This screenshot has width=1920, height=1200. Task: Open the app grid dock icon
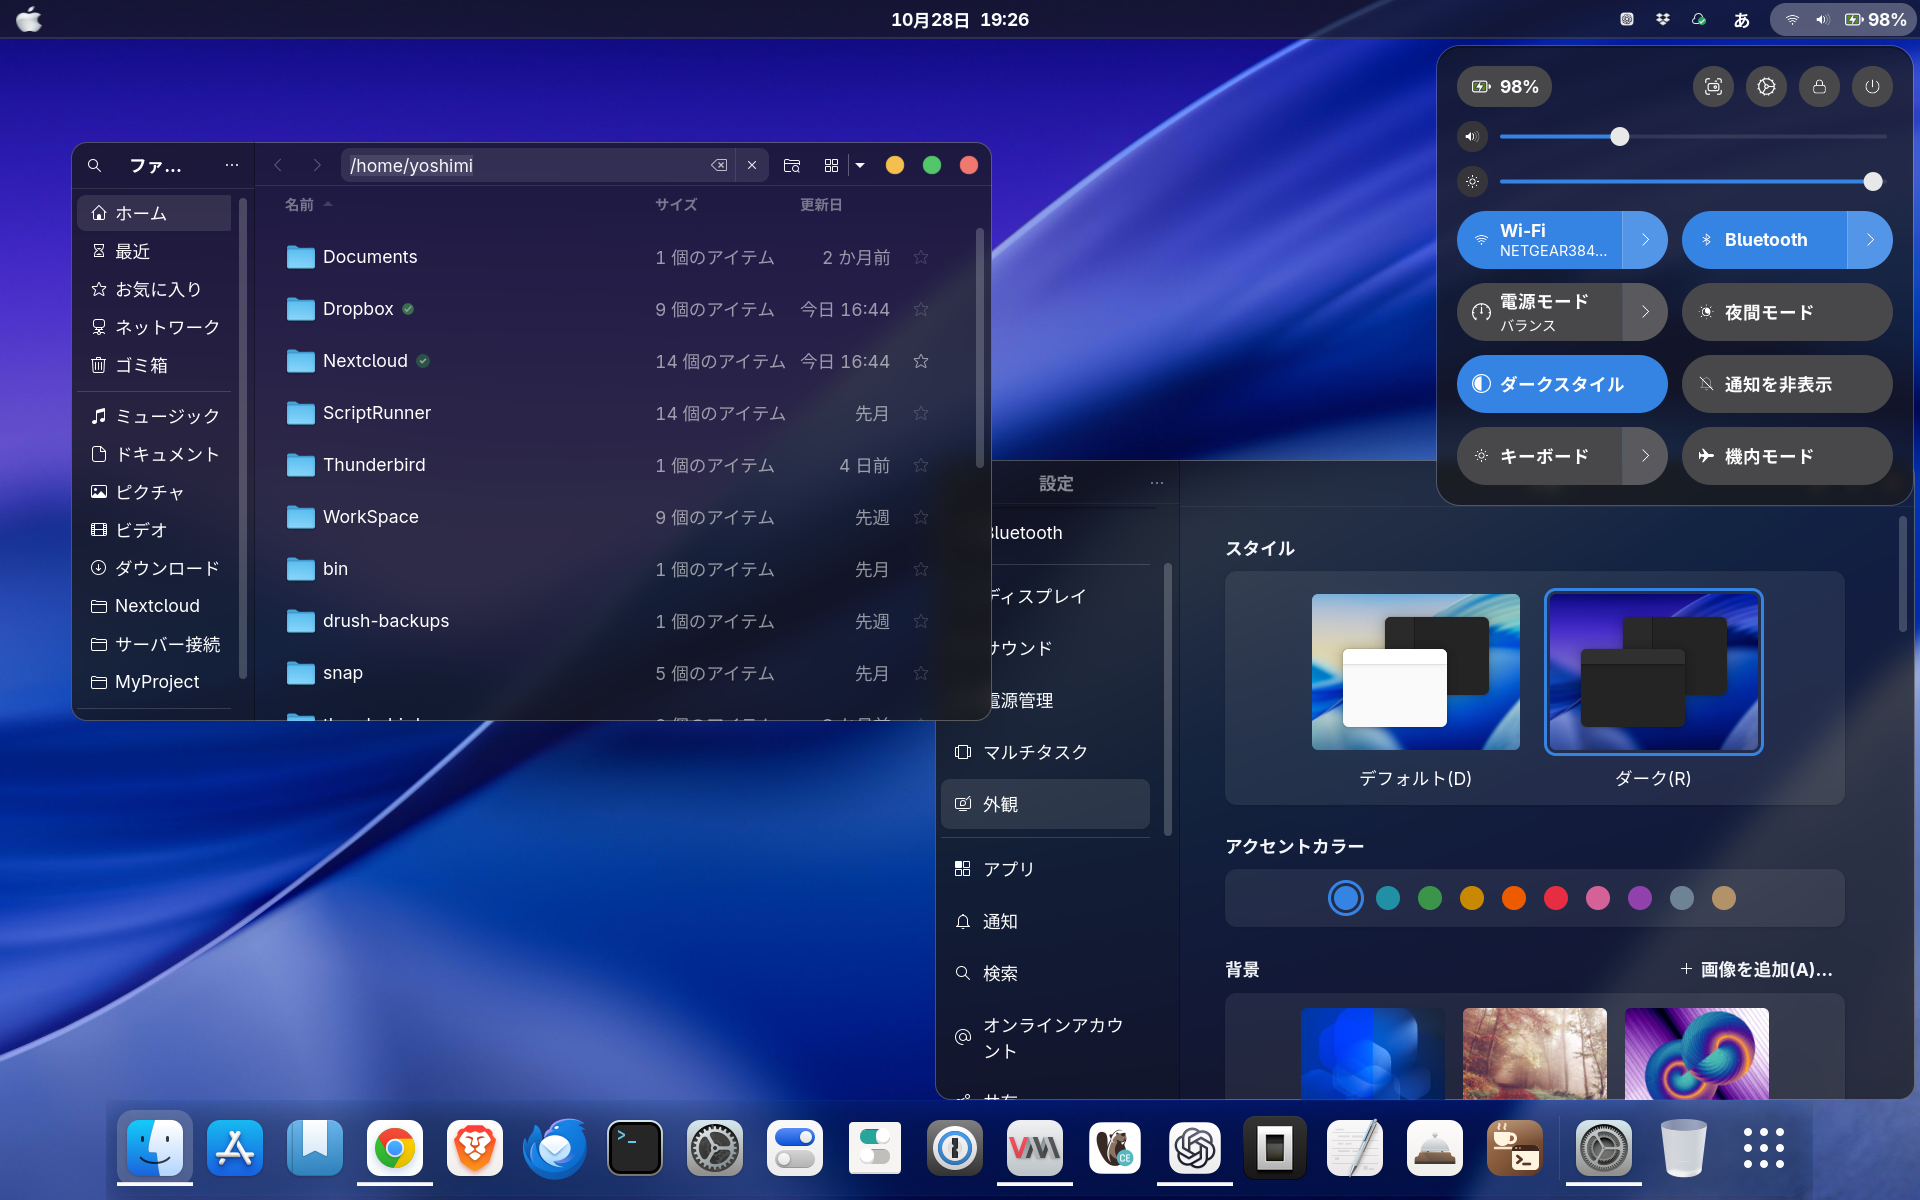coord(1763,1148)
